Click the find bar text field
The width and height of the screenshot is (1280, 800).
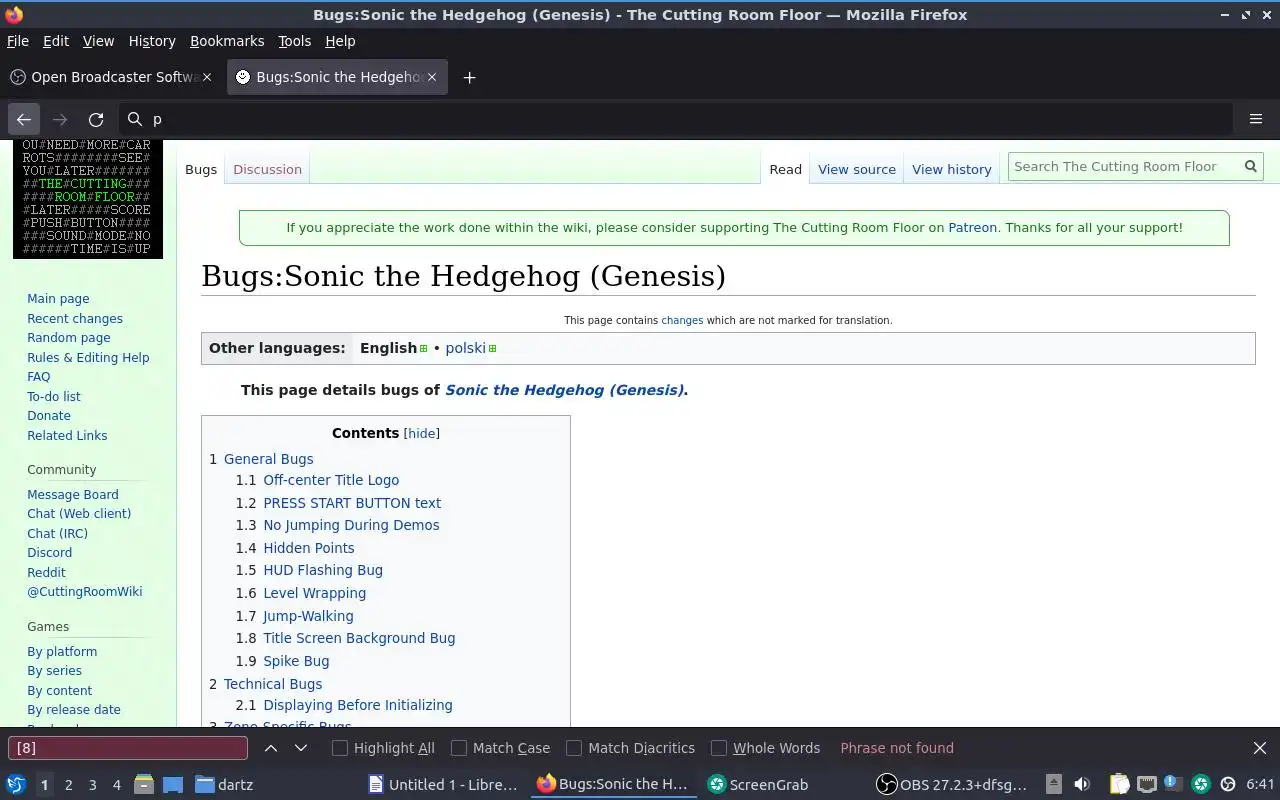tap(128, 748)
